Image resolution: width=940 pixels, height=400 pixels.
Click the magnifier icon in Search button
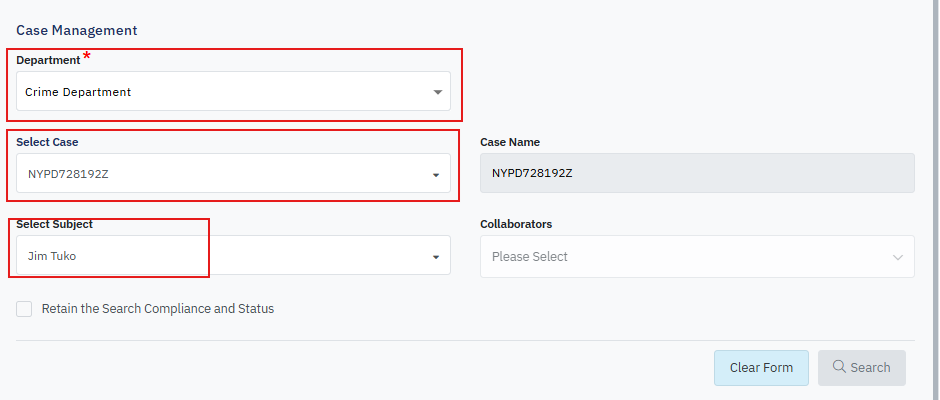point(839,367)
